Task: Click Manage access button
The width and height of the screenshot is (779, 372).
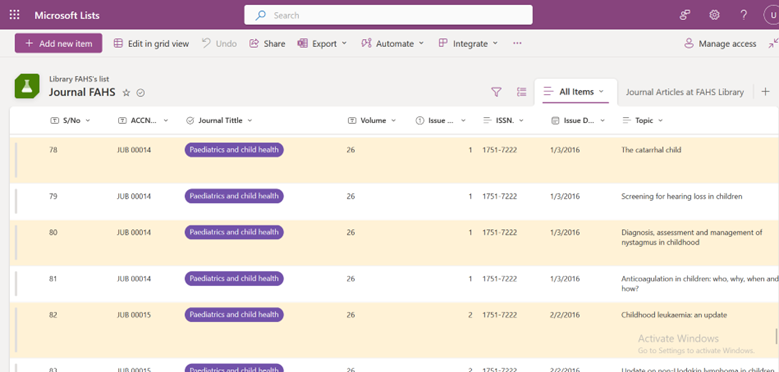Action: click(x=720, y=44)
